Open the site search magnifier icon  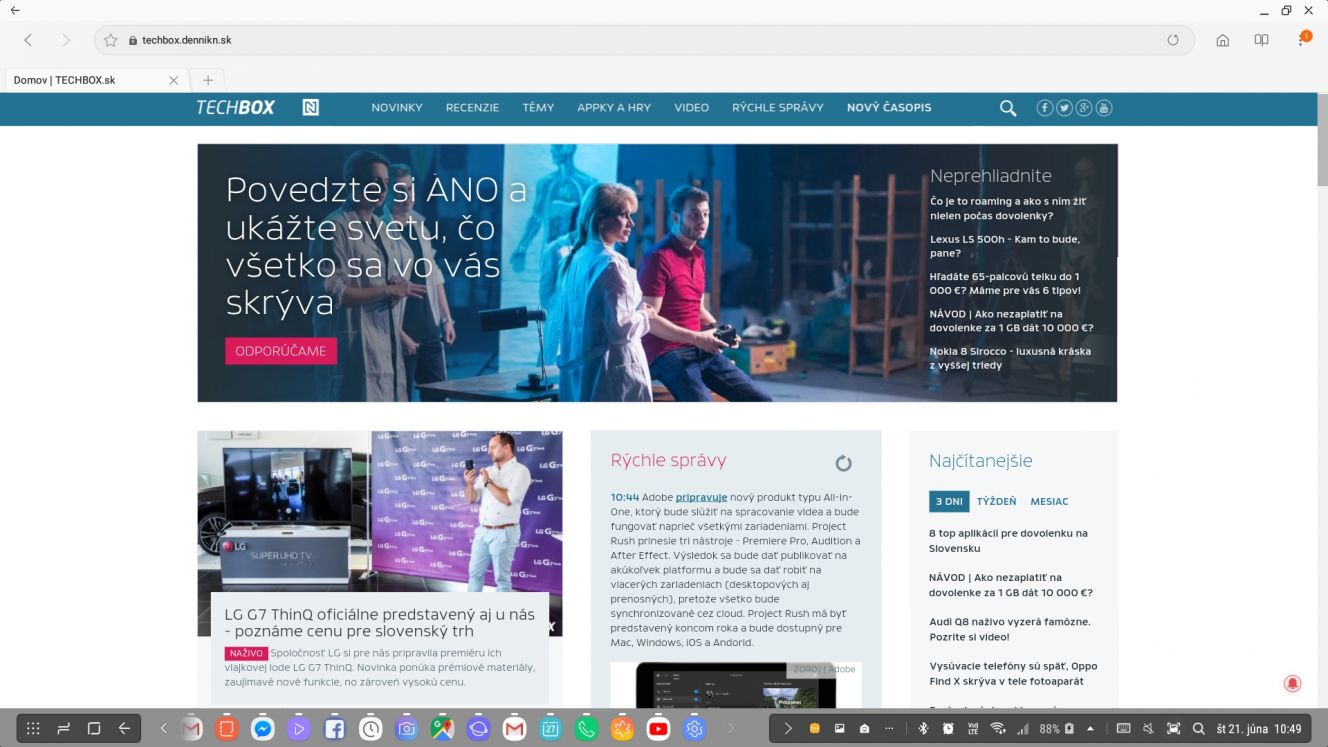point(1008,108)
